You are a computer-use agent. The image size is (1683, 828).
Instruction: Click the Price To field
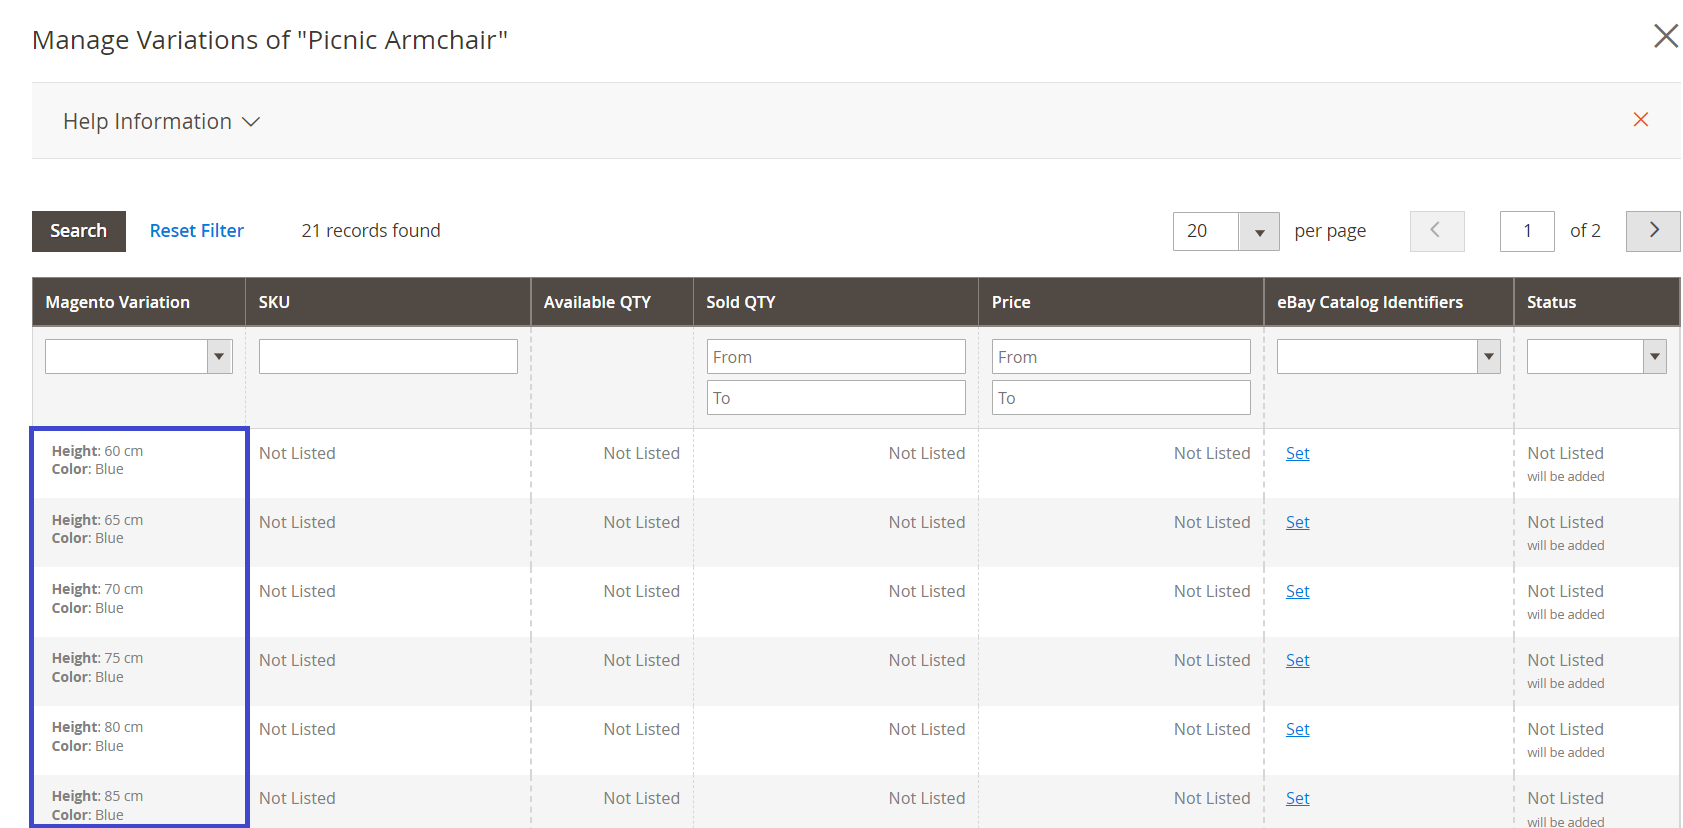(x=1120, y=398)
